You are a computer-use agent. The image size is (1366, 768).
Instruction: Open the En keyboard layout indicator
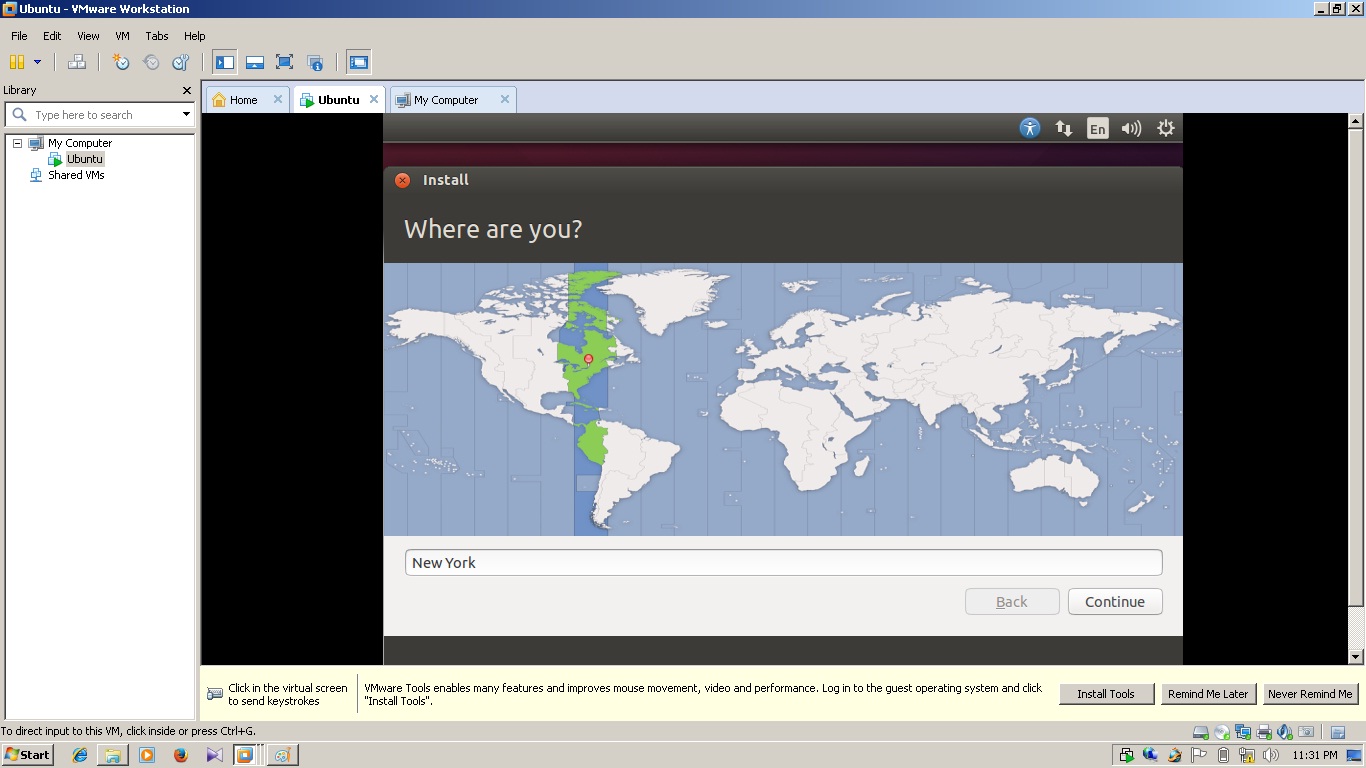click(1098, 128)
